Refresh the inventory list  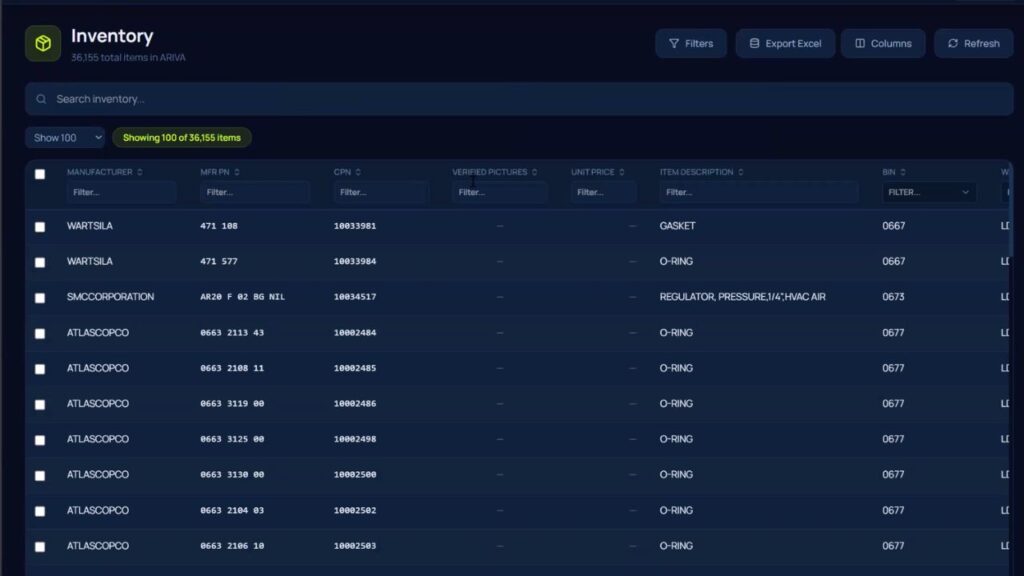click(x=973, y=43)
